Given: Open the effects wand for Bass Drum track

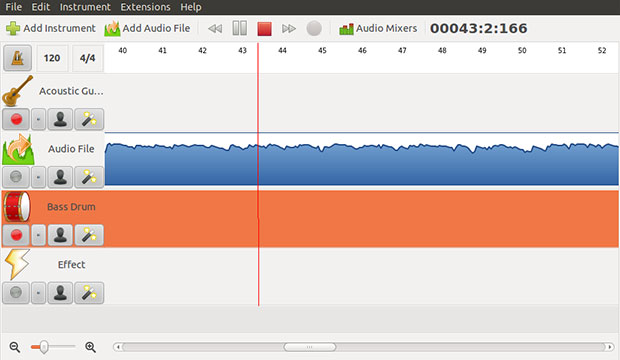Looking at the screenshot, I should point(89,235).
